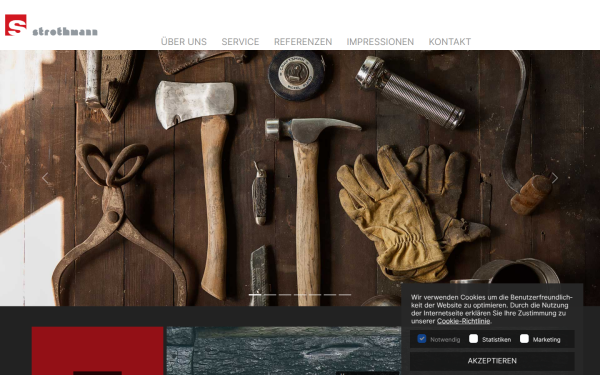Click the red Strothmann S logo
The image size is (600, 375).
click(x=16, y=25)
